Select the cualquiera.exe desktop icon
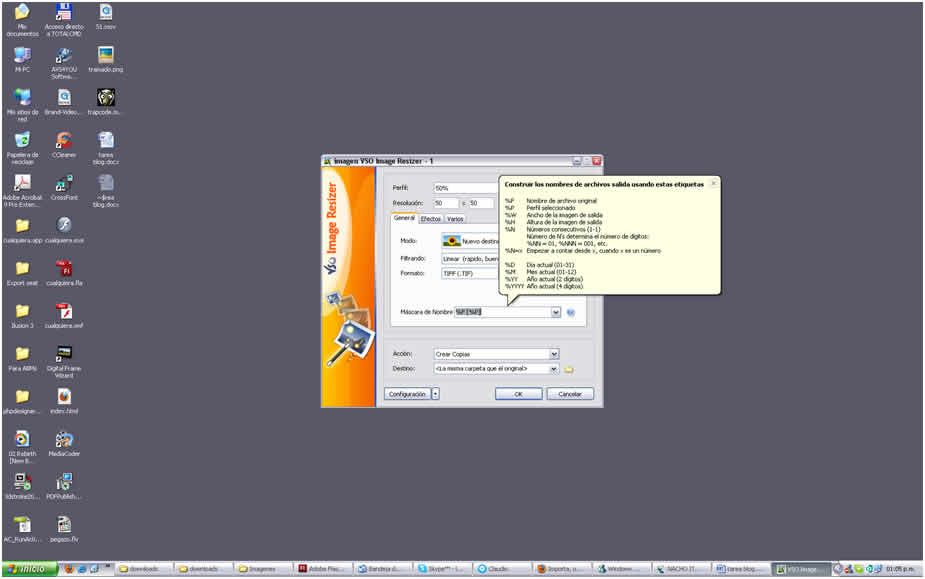The height and width of the screenshot is (579, 925). click(64, 230)
